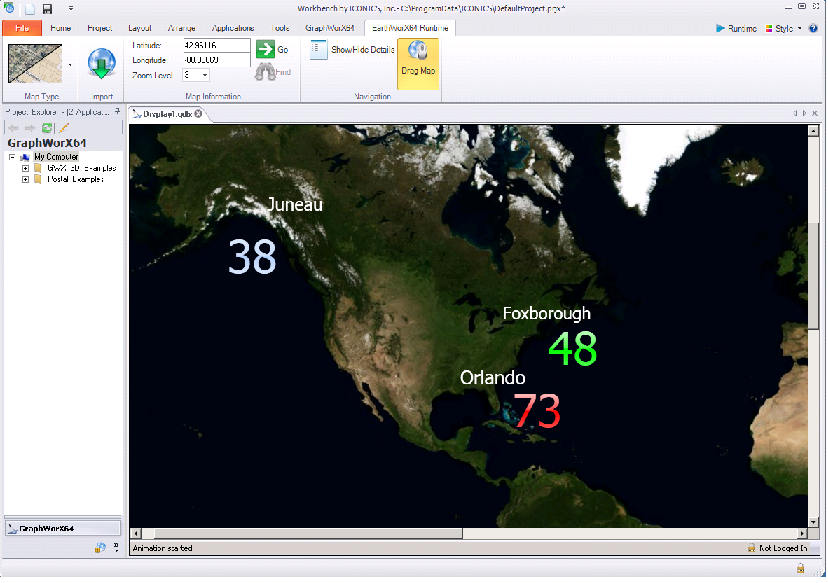The height and width of the screenshot is (583, 828).
Task: Open the Help question mark icon
Action: coord(813,28)
